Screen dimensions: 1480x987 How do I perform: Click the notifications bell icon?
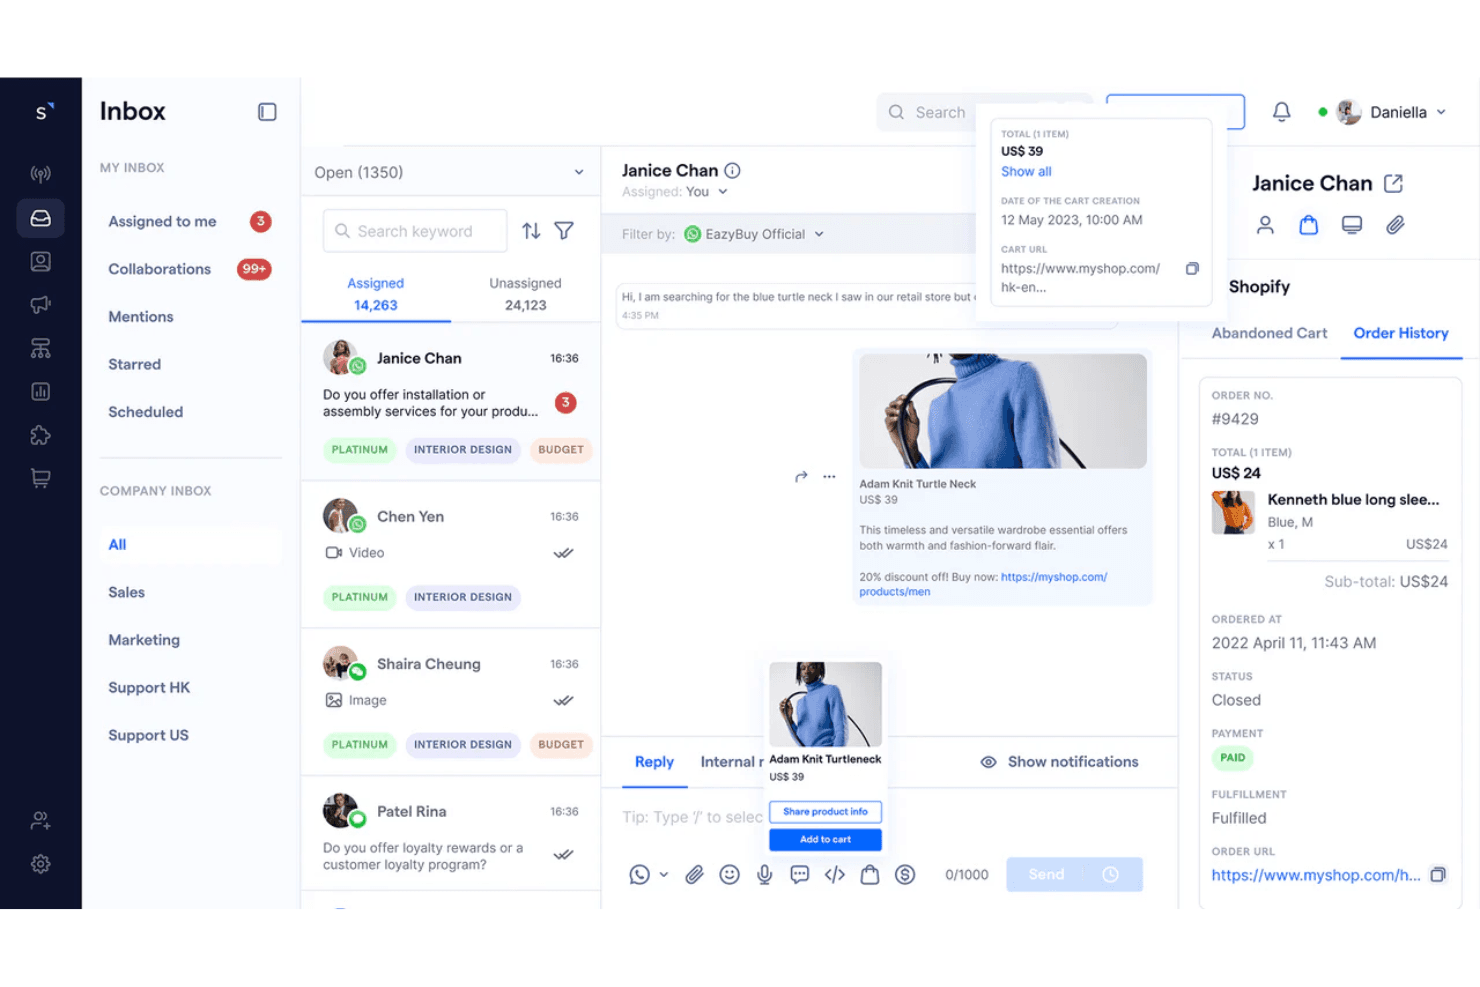pos(1281,112)
